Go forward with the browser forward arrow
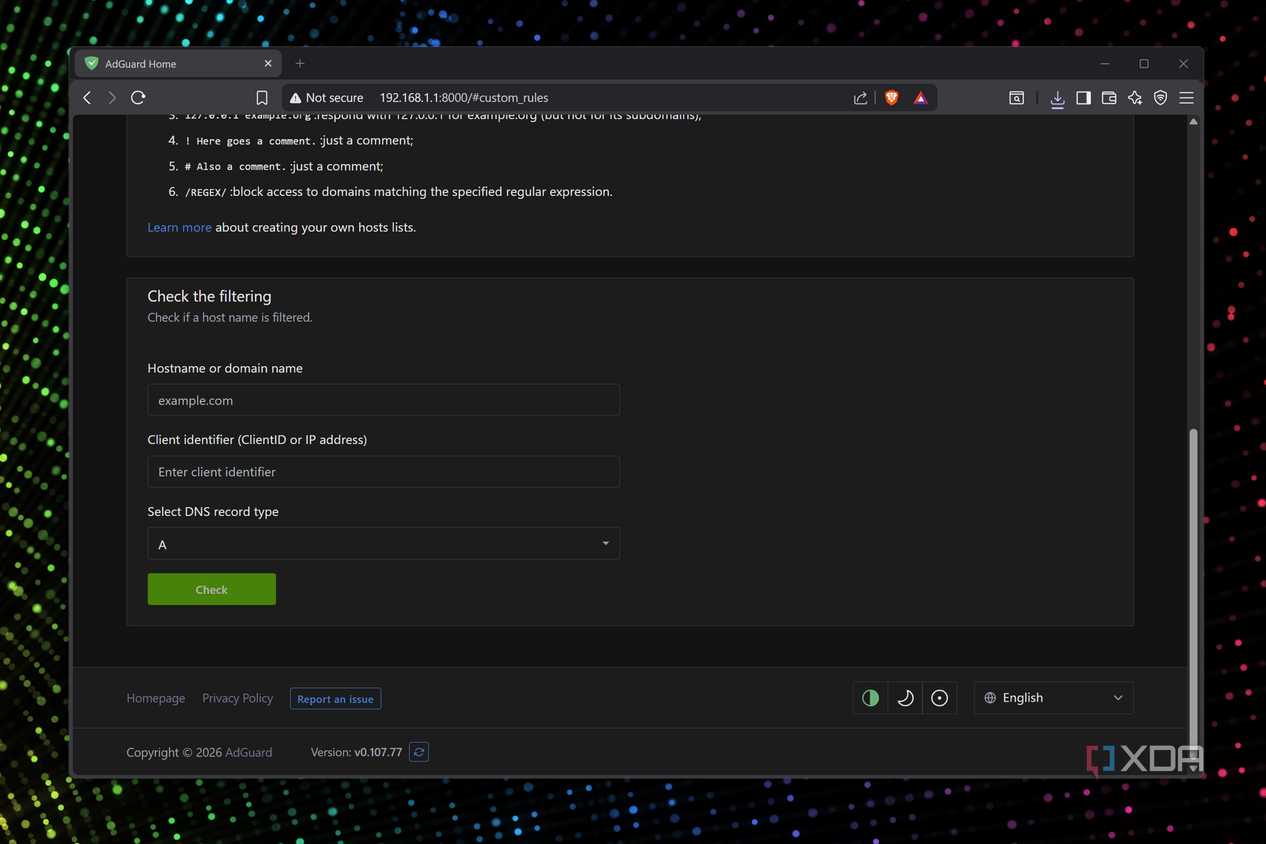 tap(112, 98)
